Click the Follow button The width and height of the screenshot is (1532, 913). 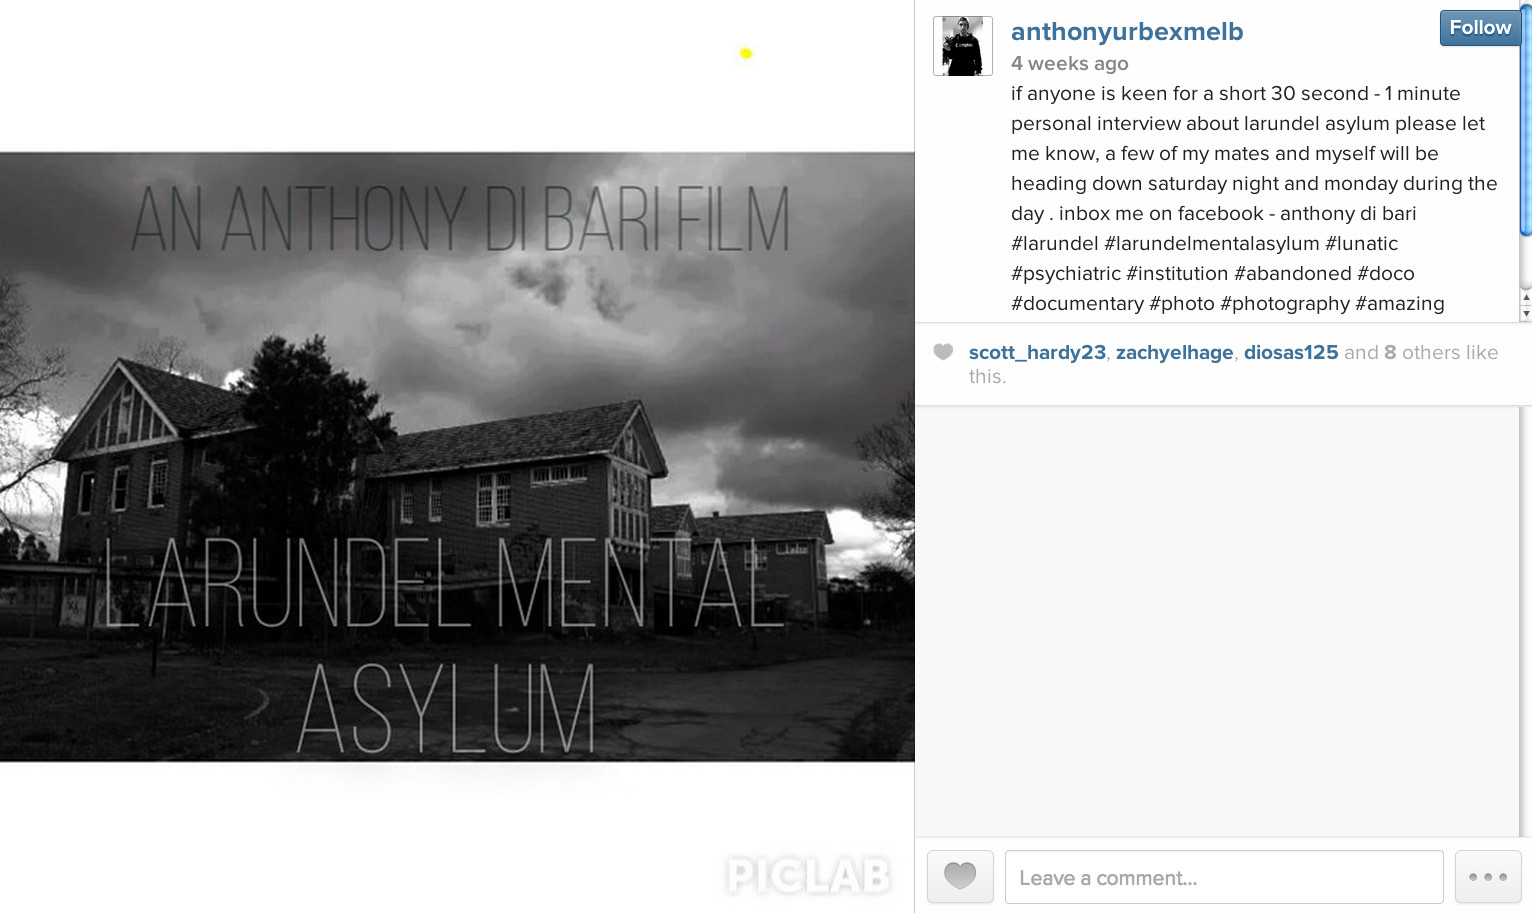tap(1480, 28)
